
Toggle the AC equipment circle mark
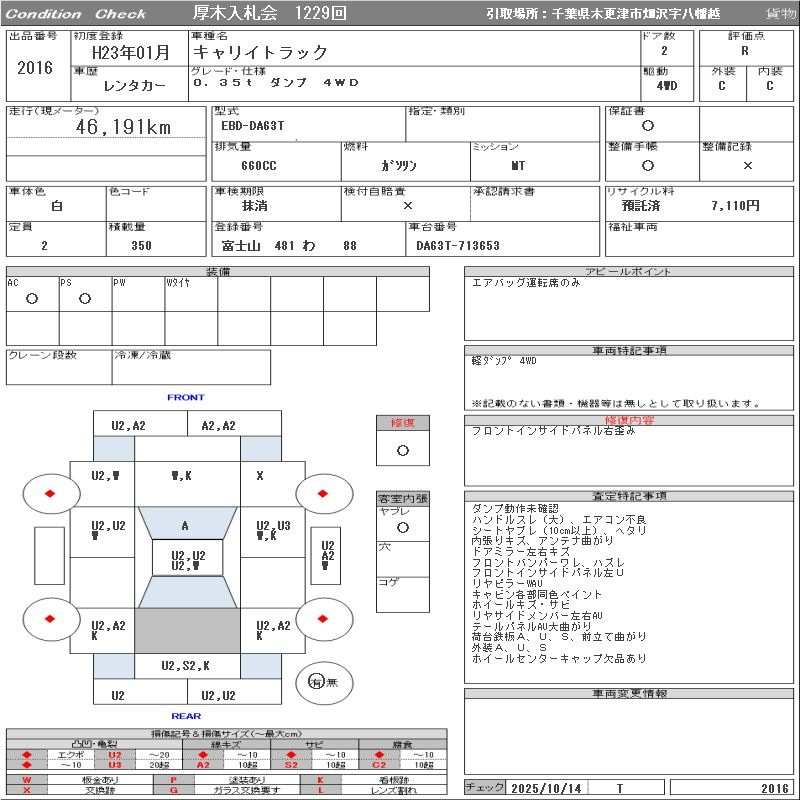click(32, 298)
